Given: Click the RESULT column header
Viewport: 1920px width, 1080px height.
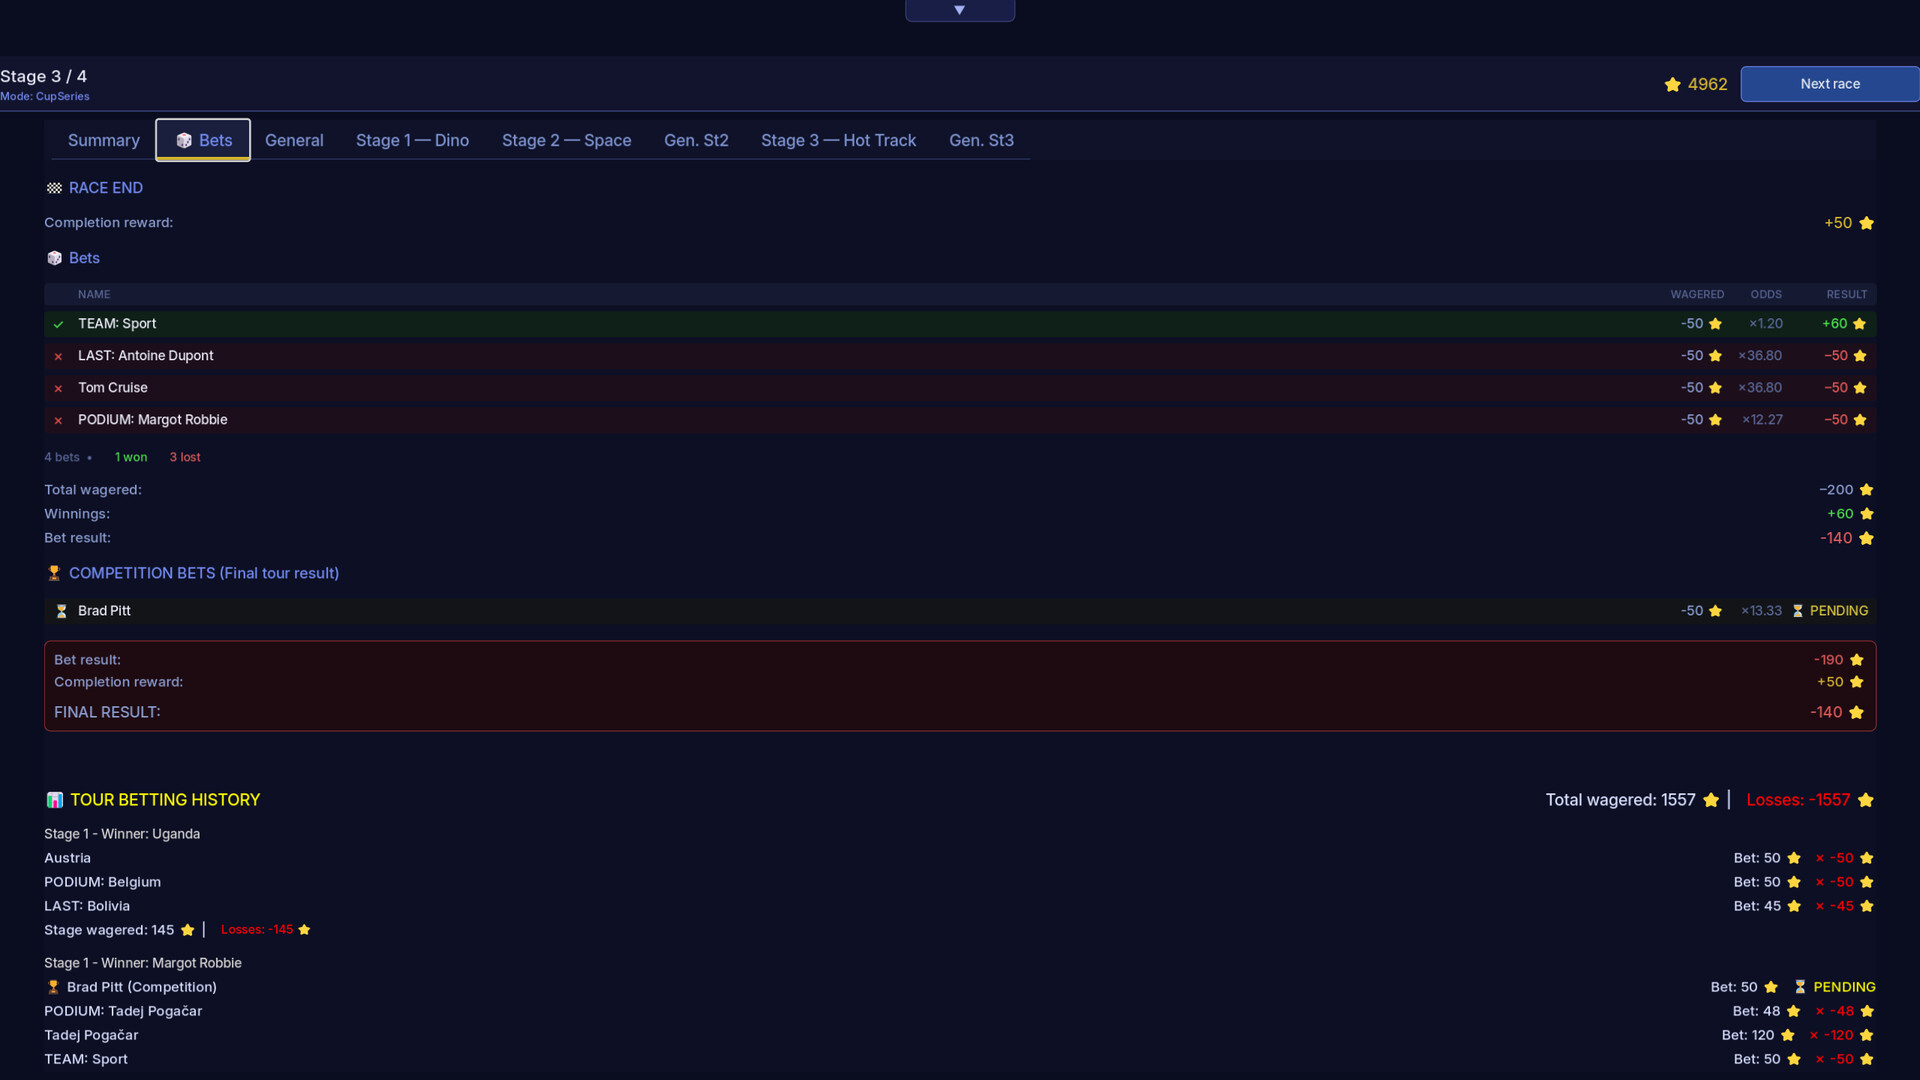Looking at the screenshot, I should point(1846,294).
